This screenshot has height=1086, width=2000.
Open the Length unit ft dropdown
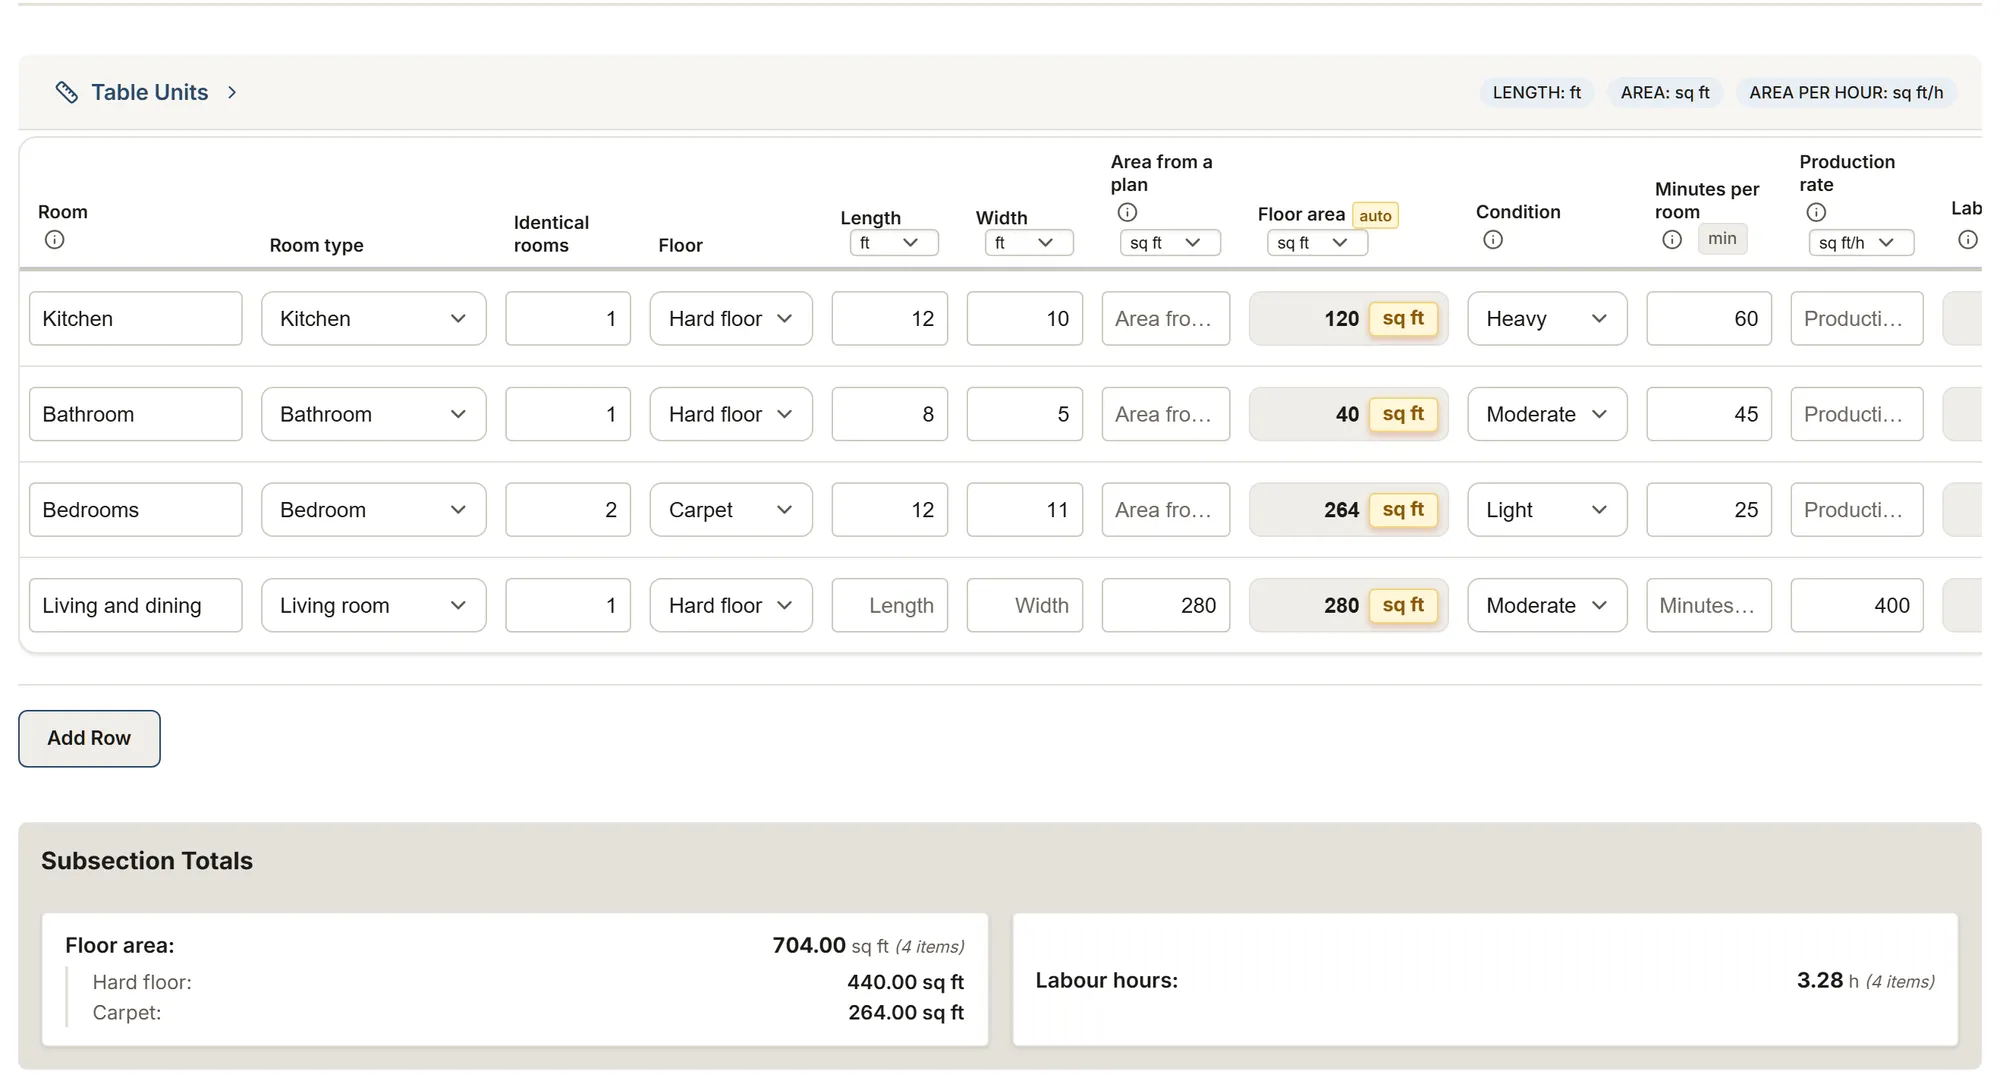click(x=894, y=243)
